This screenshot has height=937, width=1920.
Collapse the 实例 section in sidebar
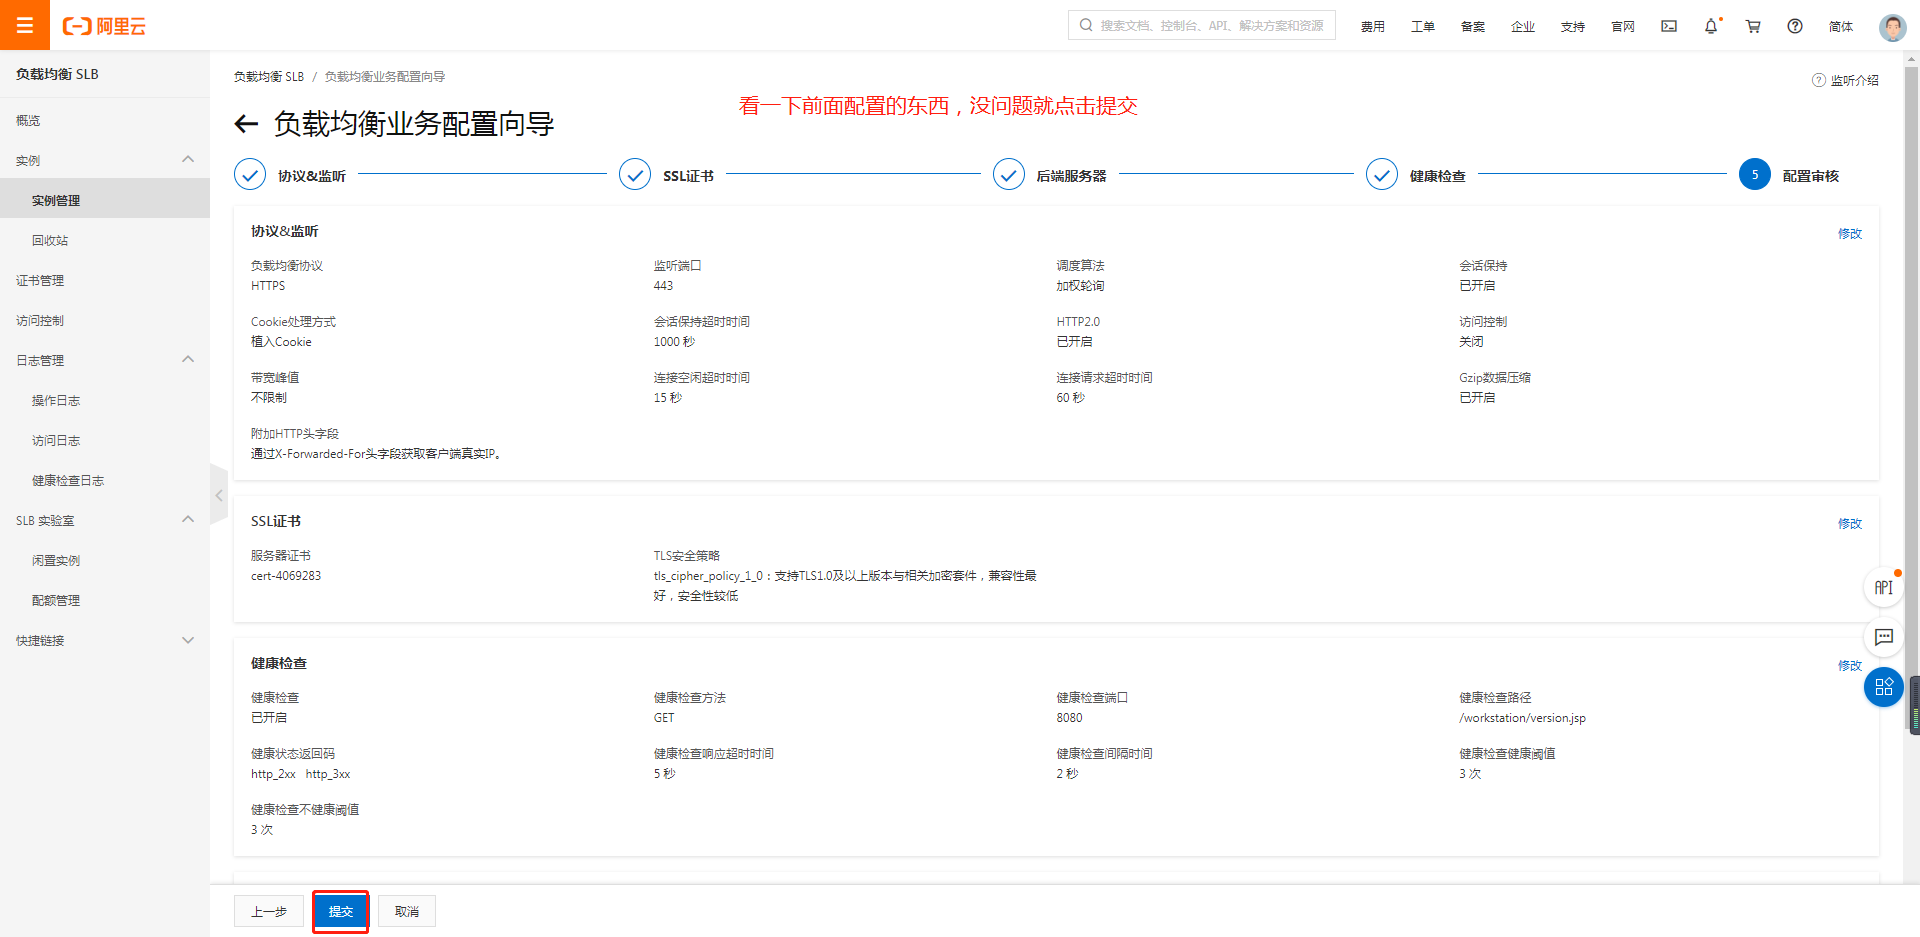188,160
